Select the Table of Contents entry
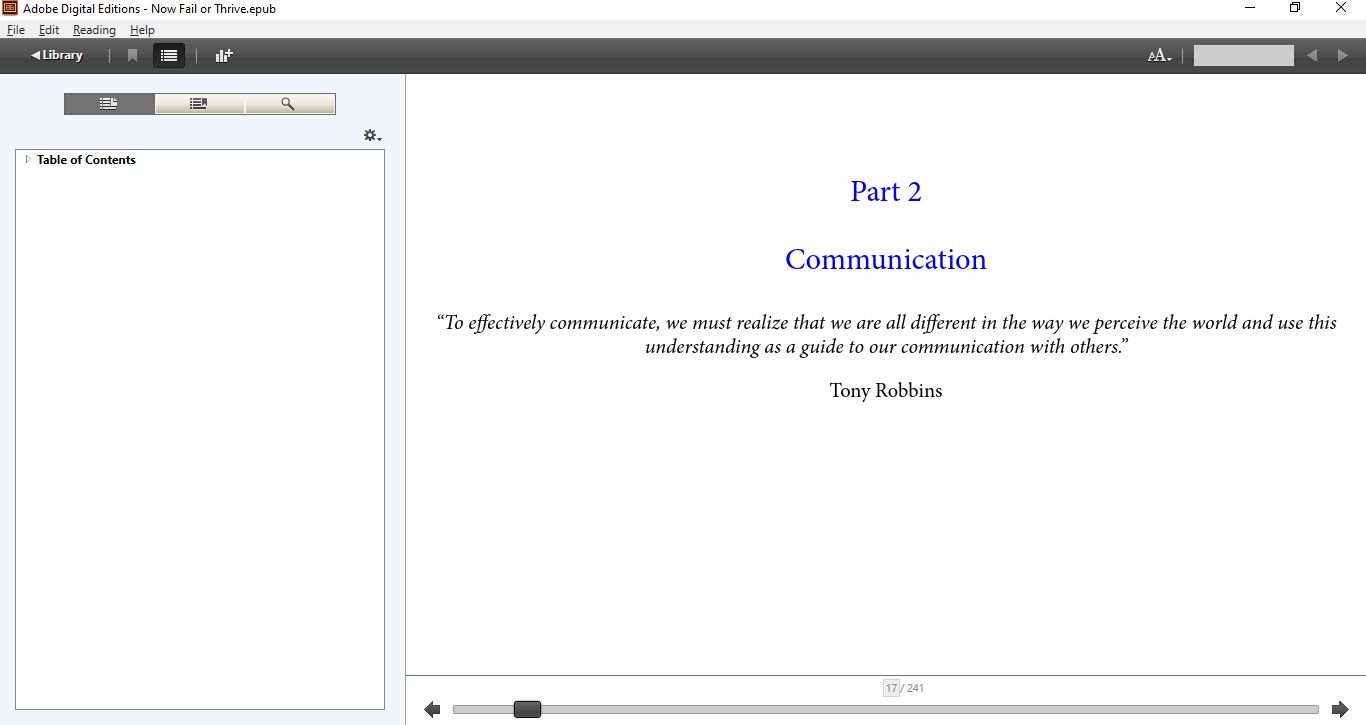This screenshot has width=1366, height=725. [x=86, y=160]
